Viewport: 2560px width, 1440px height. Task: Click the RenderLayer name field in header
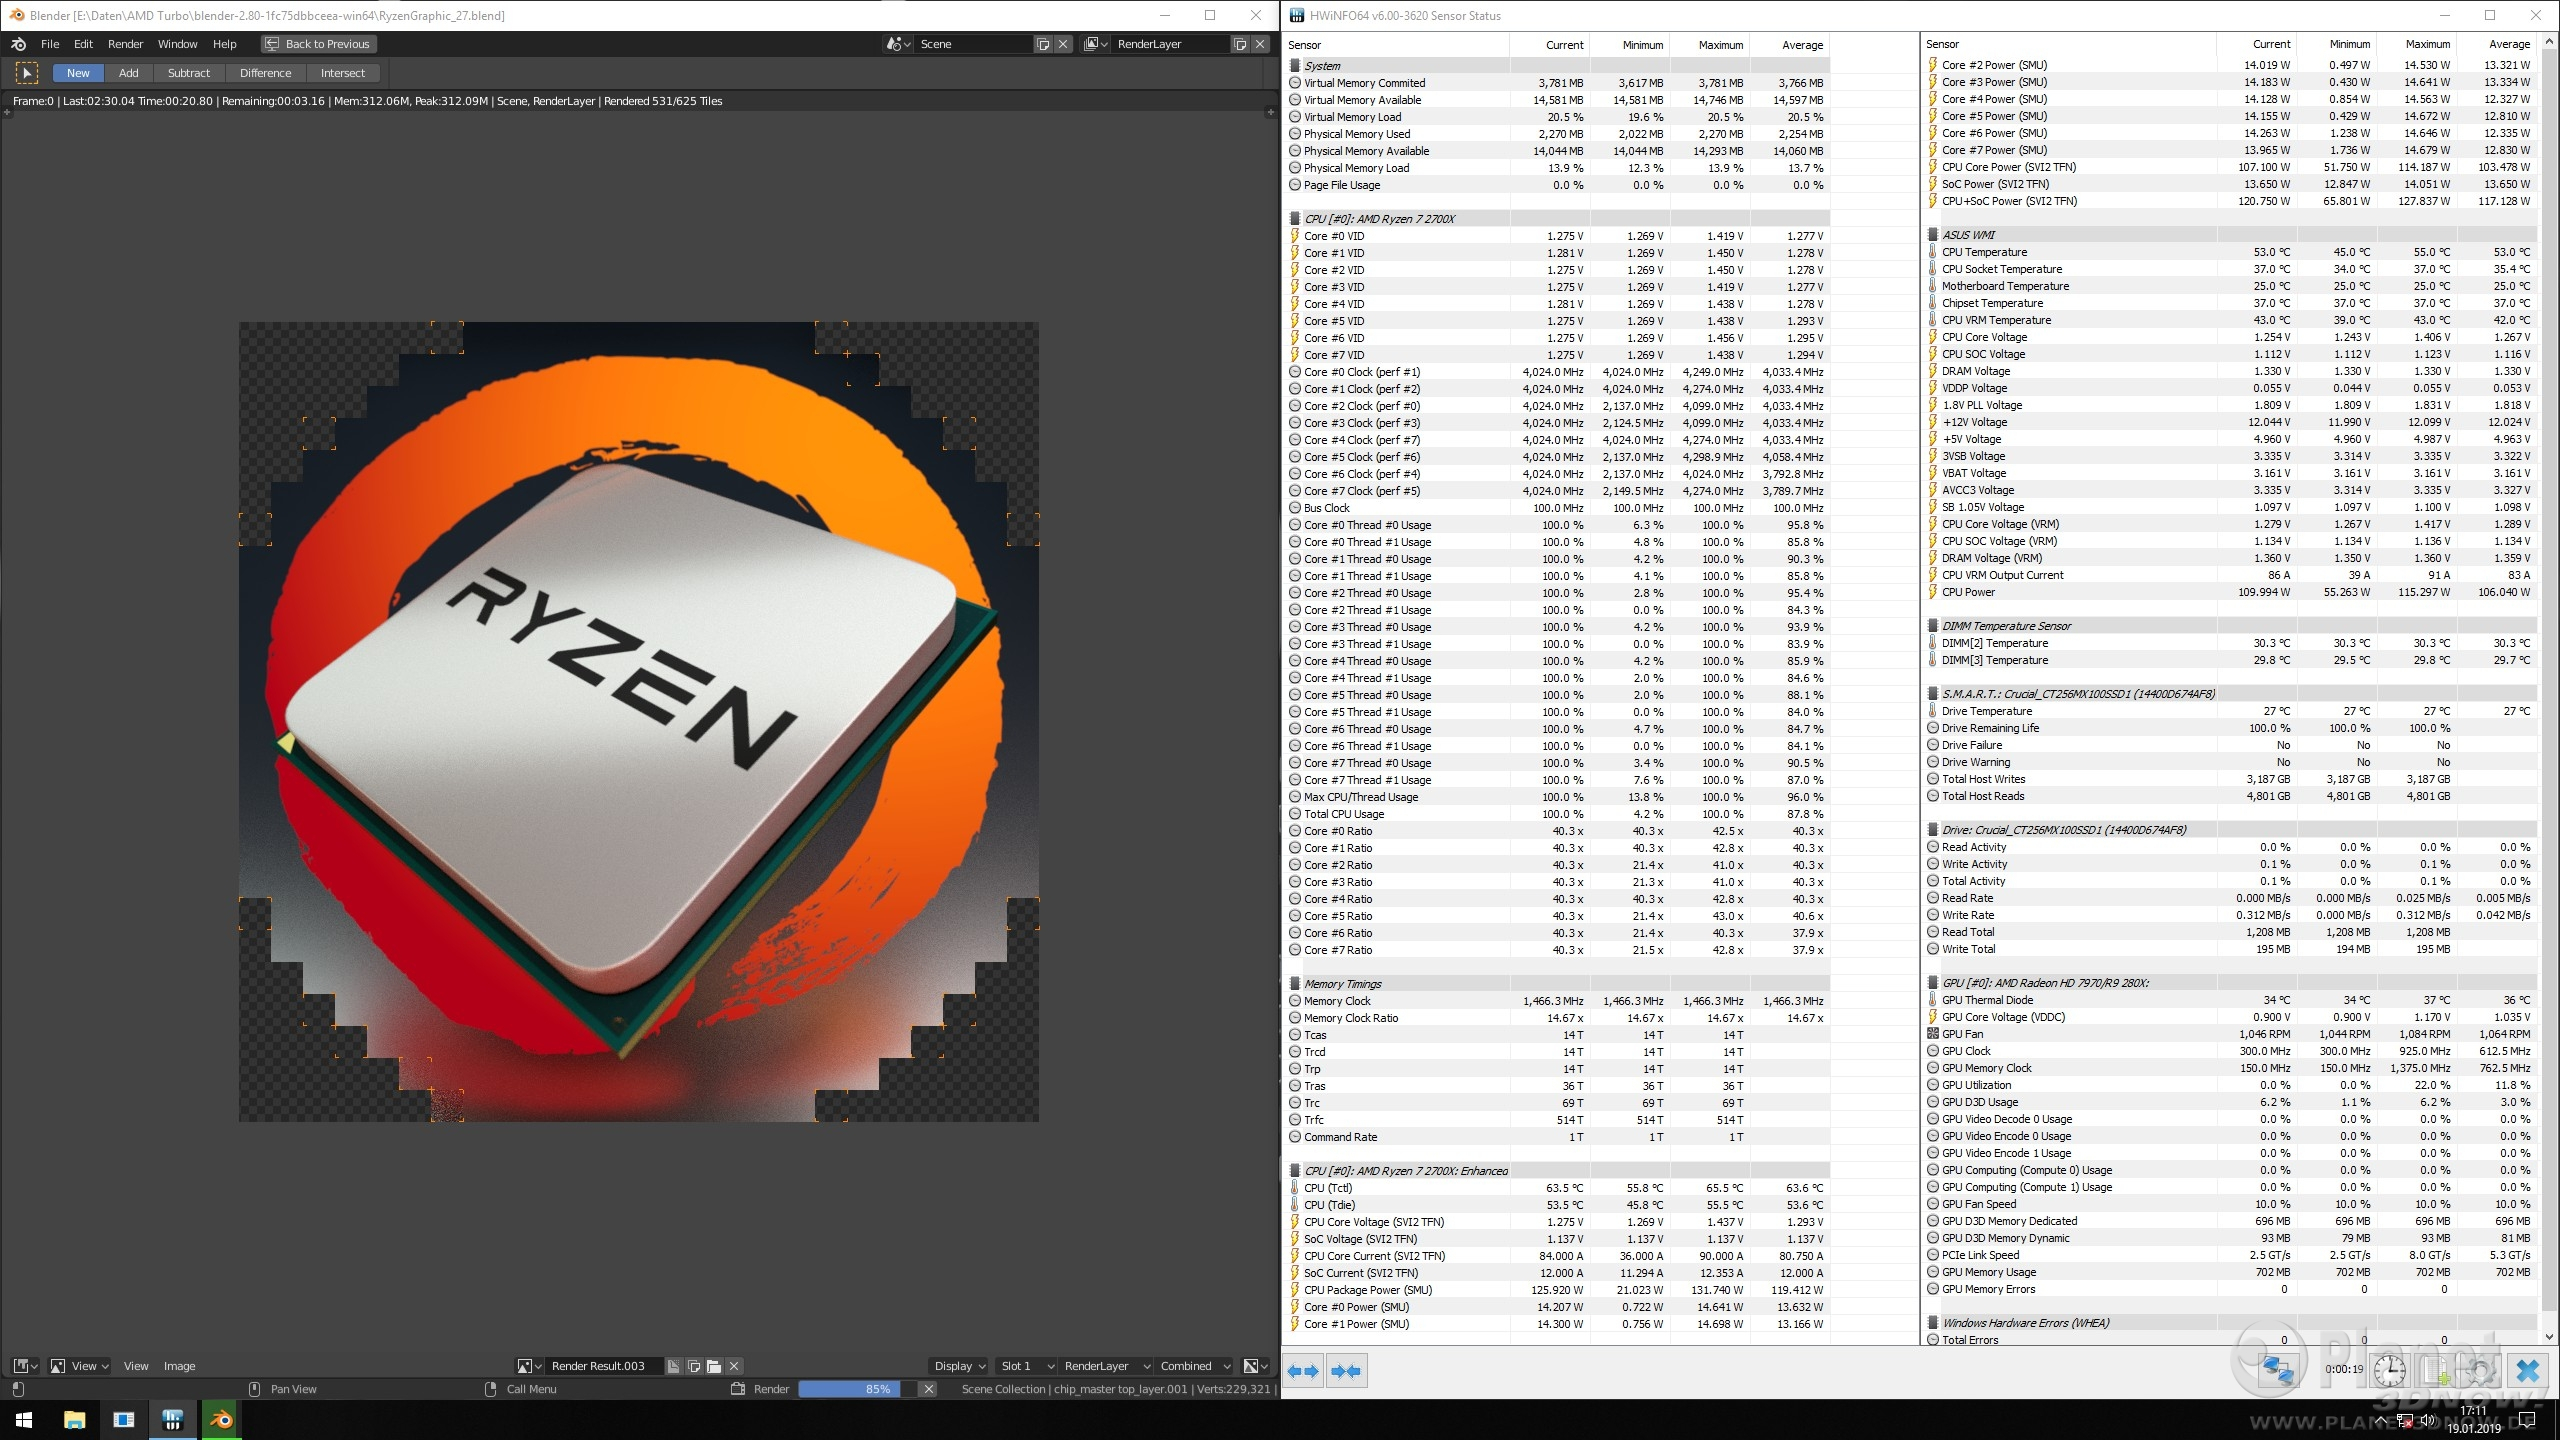click(x=1170, y=44)
